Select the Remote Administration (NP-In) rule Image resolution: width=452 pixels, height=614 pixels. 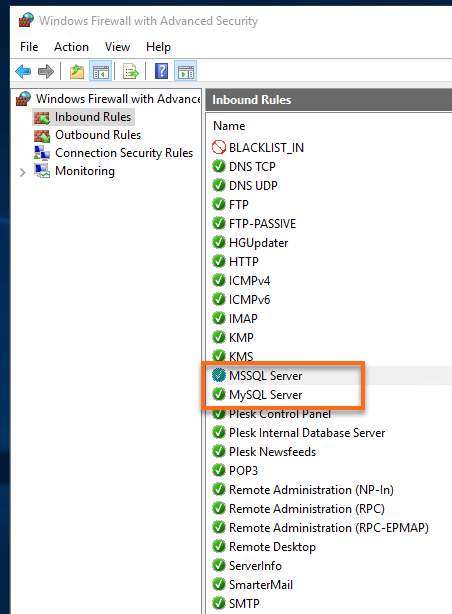pos(311,489)
